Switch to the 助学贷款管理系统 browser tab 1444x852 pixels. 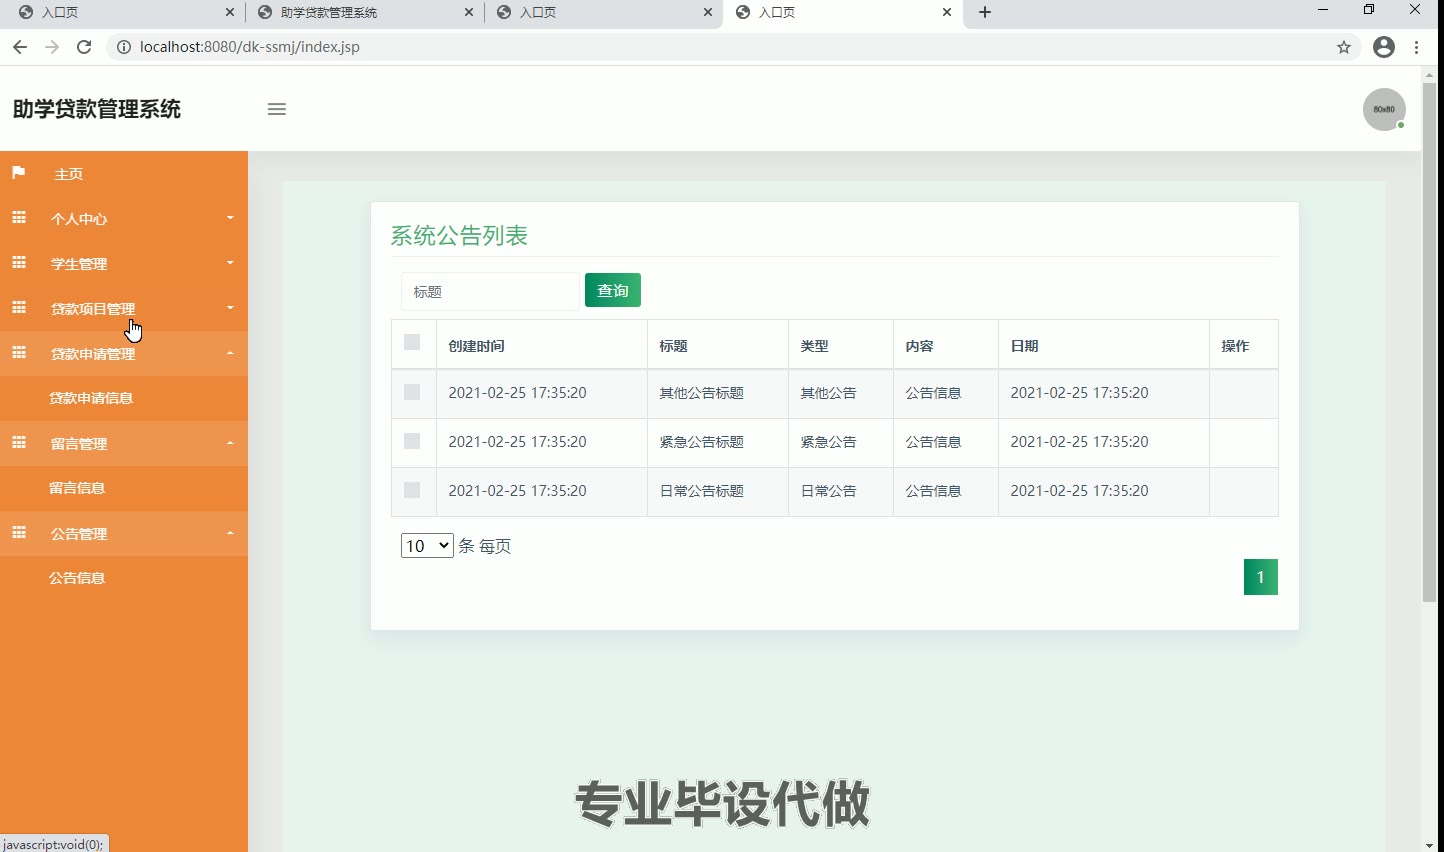click(x=360, y=13)
